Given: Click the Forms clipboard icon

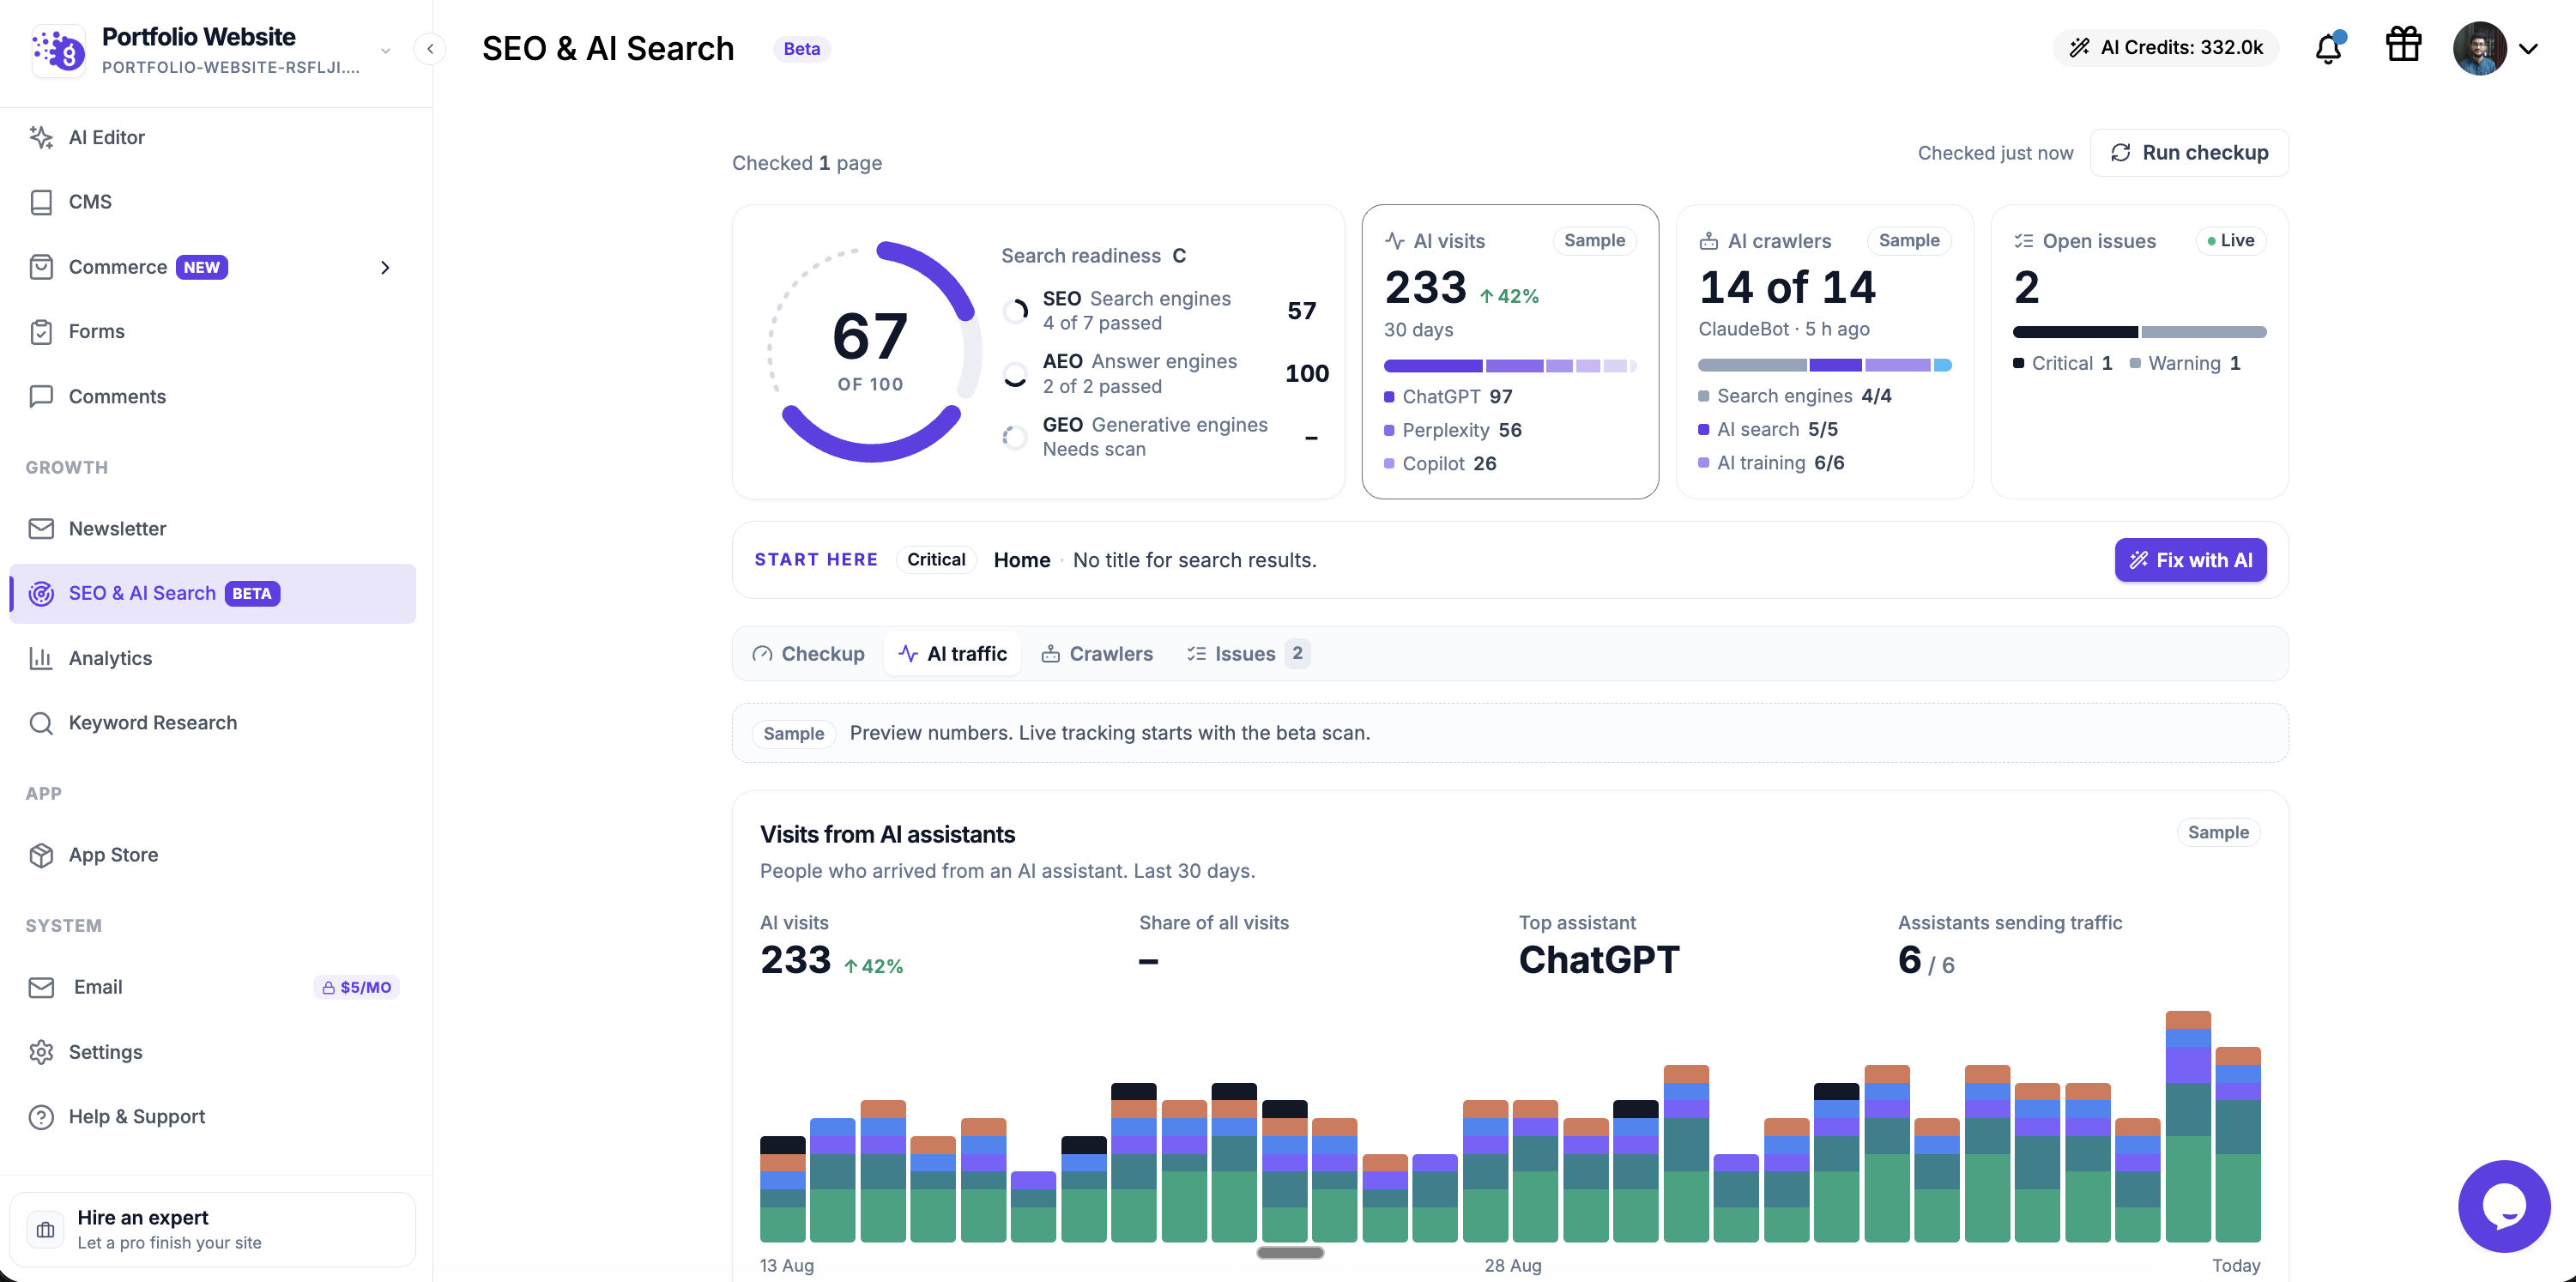Looking at the screenshot, I should (41, 332).
